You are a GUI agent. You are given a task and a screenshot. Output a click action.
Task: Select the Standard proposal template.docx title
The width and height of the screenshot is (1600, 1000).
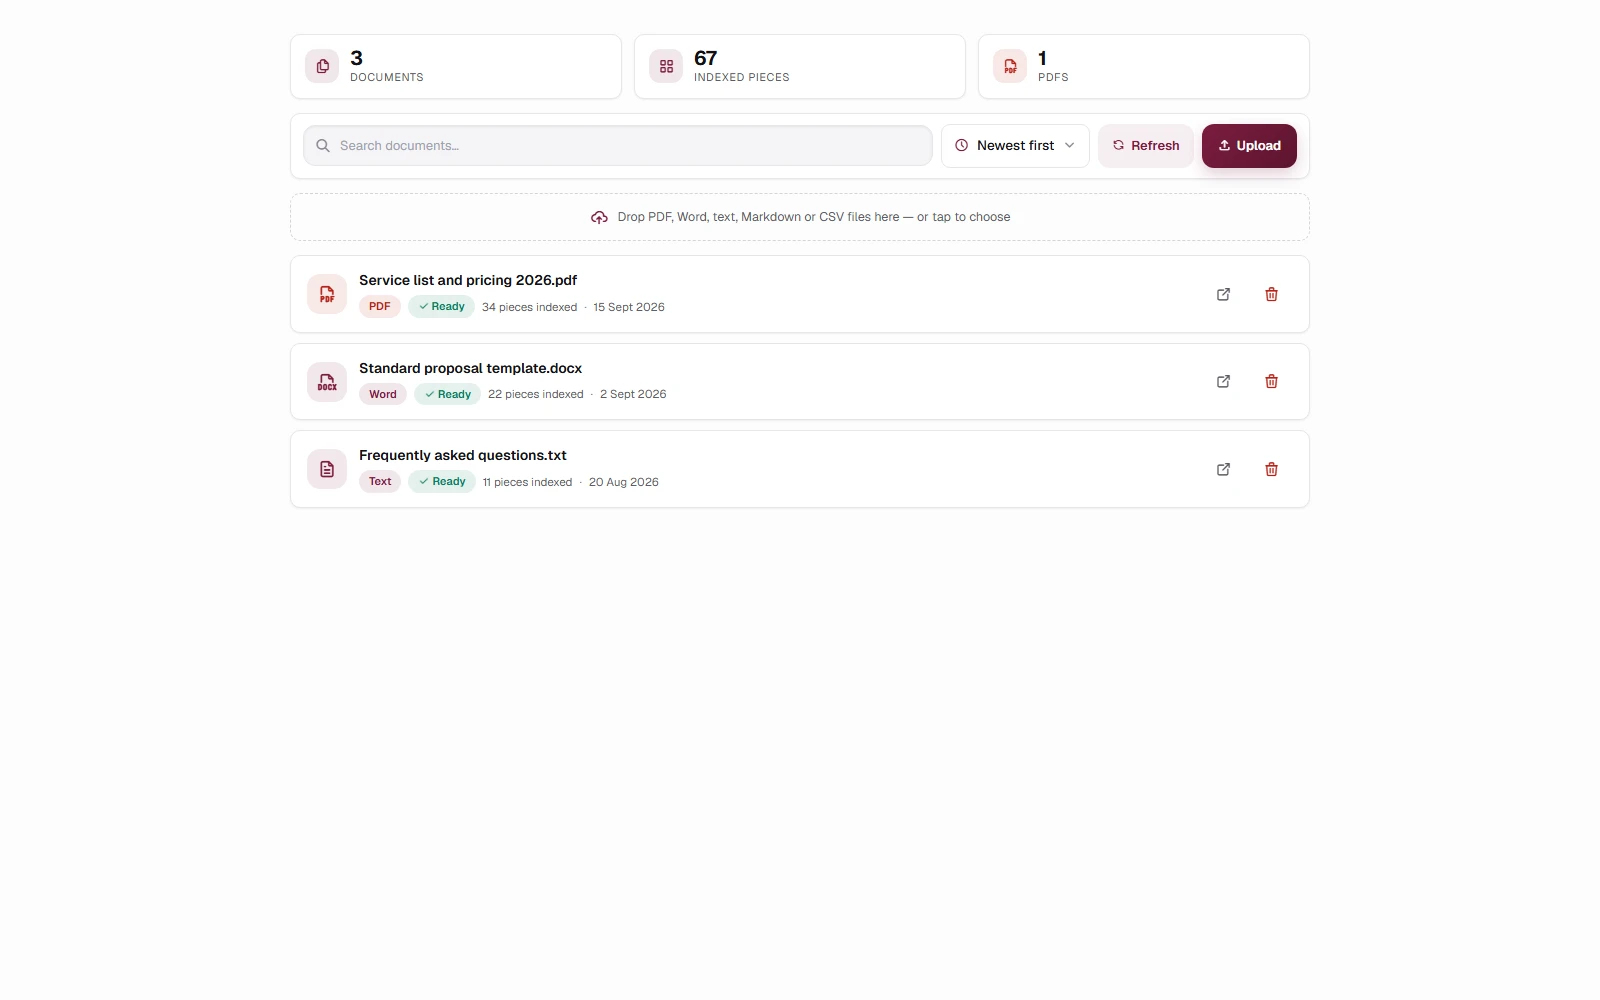[470, 368]
